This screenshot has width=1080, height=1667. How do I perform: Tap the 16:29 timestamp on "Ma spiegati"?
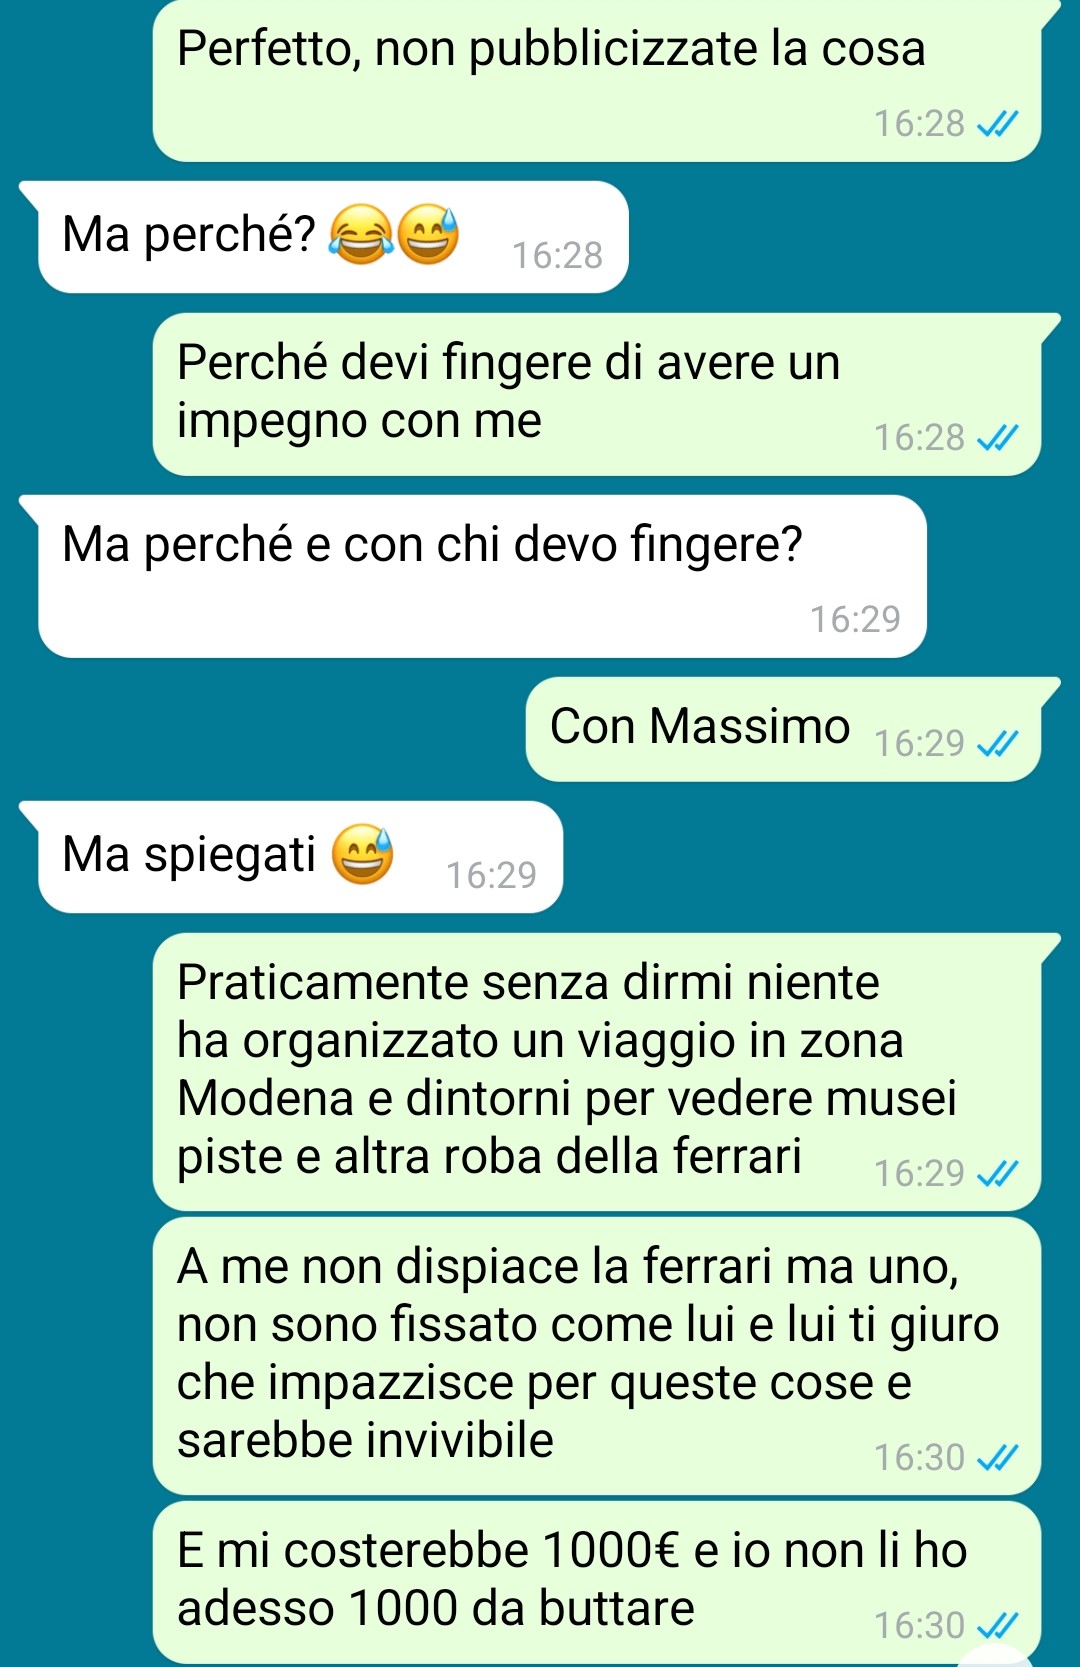(x=491, y=875)
